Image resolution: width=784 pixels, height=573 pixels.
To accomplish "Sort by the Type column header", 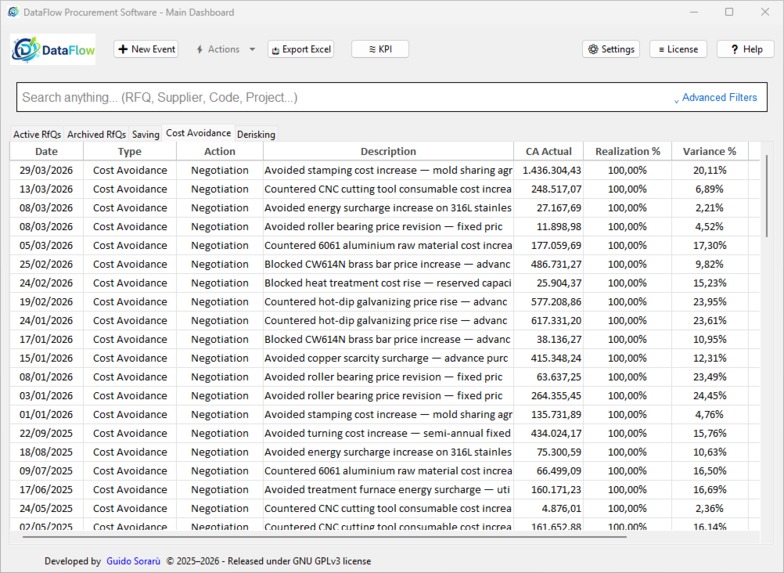I will [130, 152].
